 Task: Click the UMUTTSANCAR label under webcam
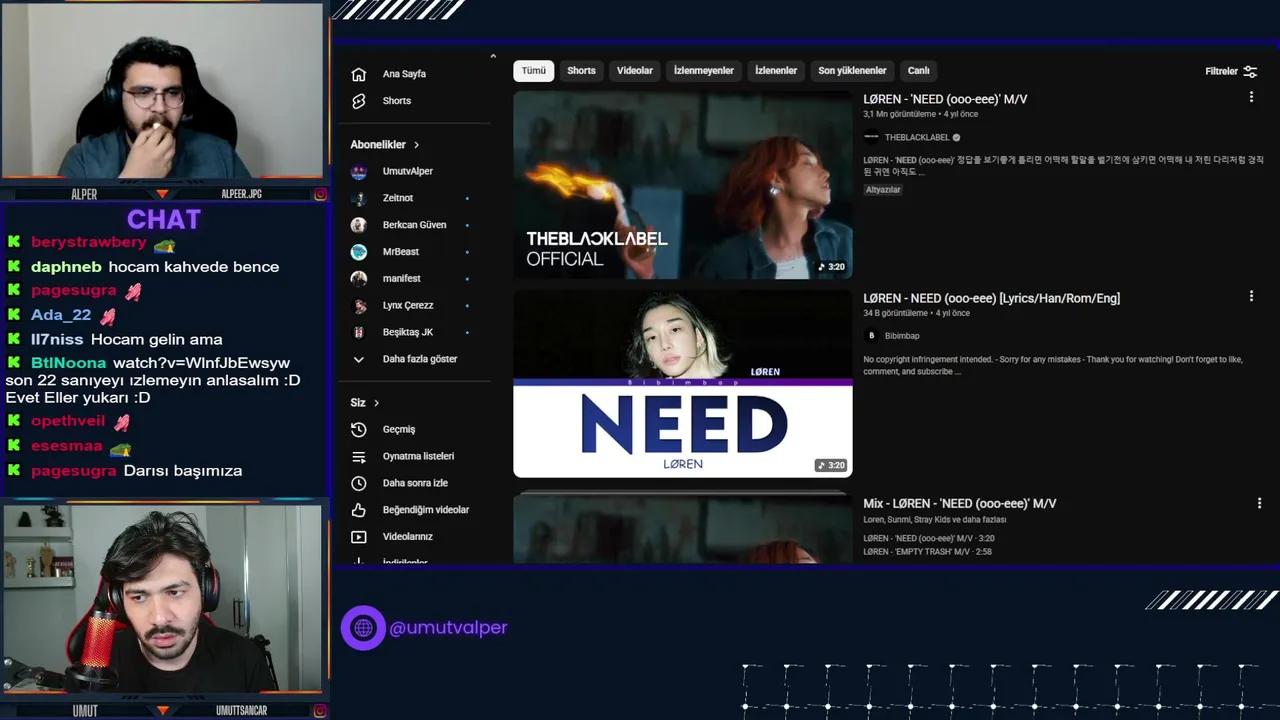click(241, 711)
